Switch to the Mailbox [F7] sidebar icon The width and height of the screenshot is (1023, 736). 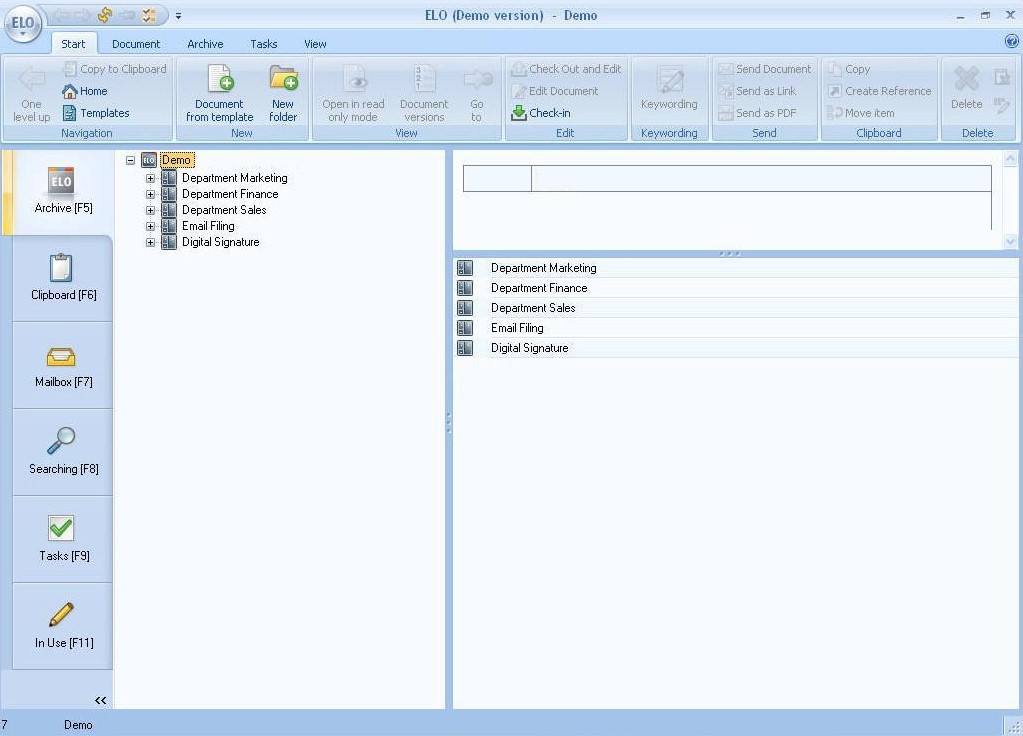[62, 365]
